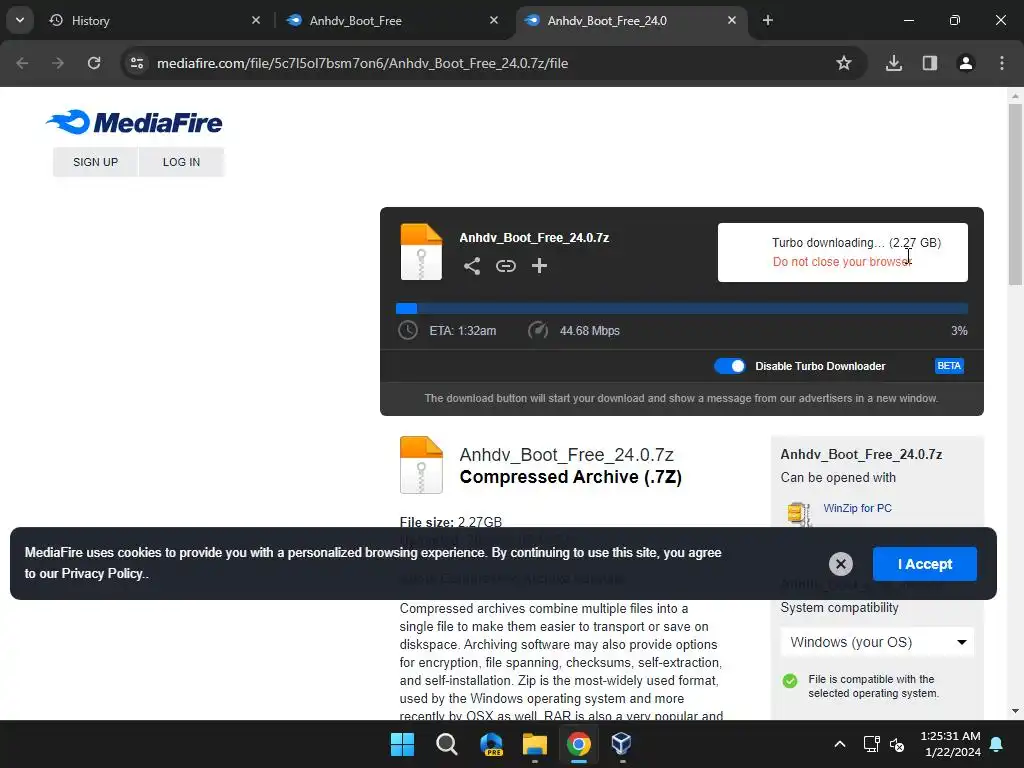The width and height of the screenshot is (1024, 768).
Task: Open the WinZip for PC link
Action: (x=857, y=508)
